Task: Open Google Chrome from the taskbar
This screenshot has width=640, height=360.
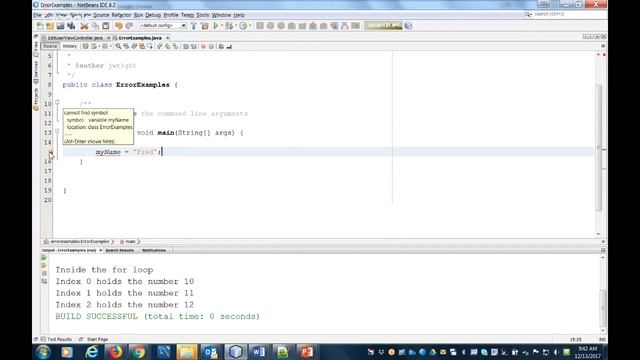Action: [138, 352]
